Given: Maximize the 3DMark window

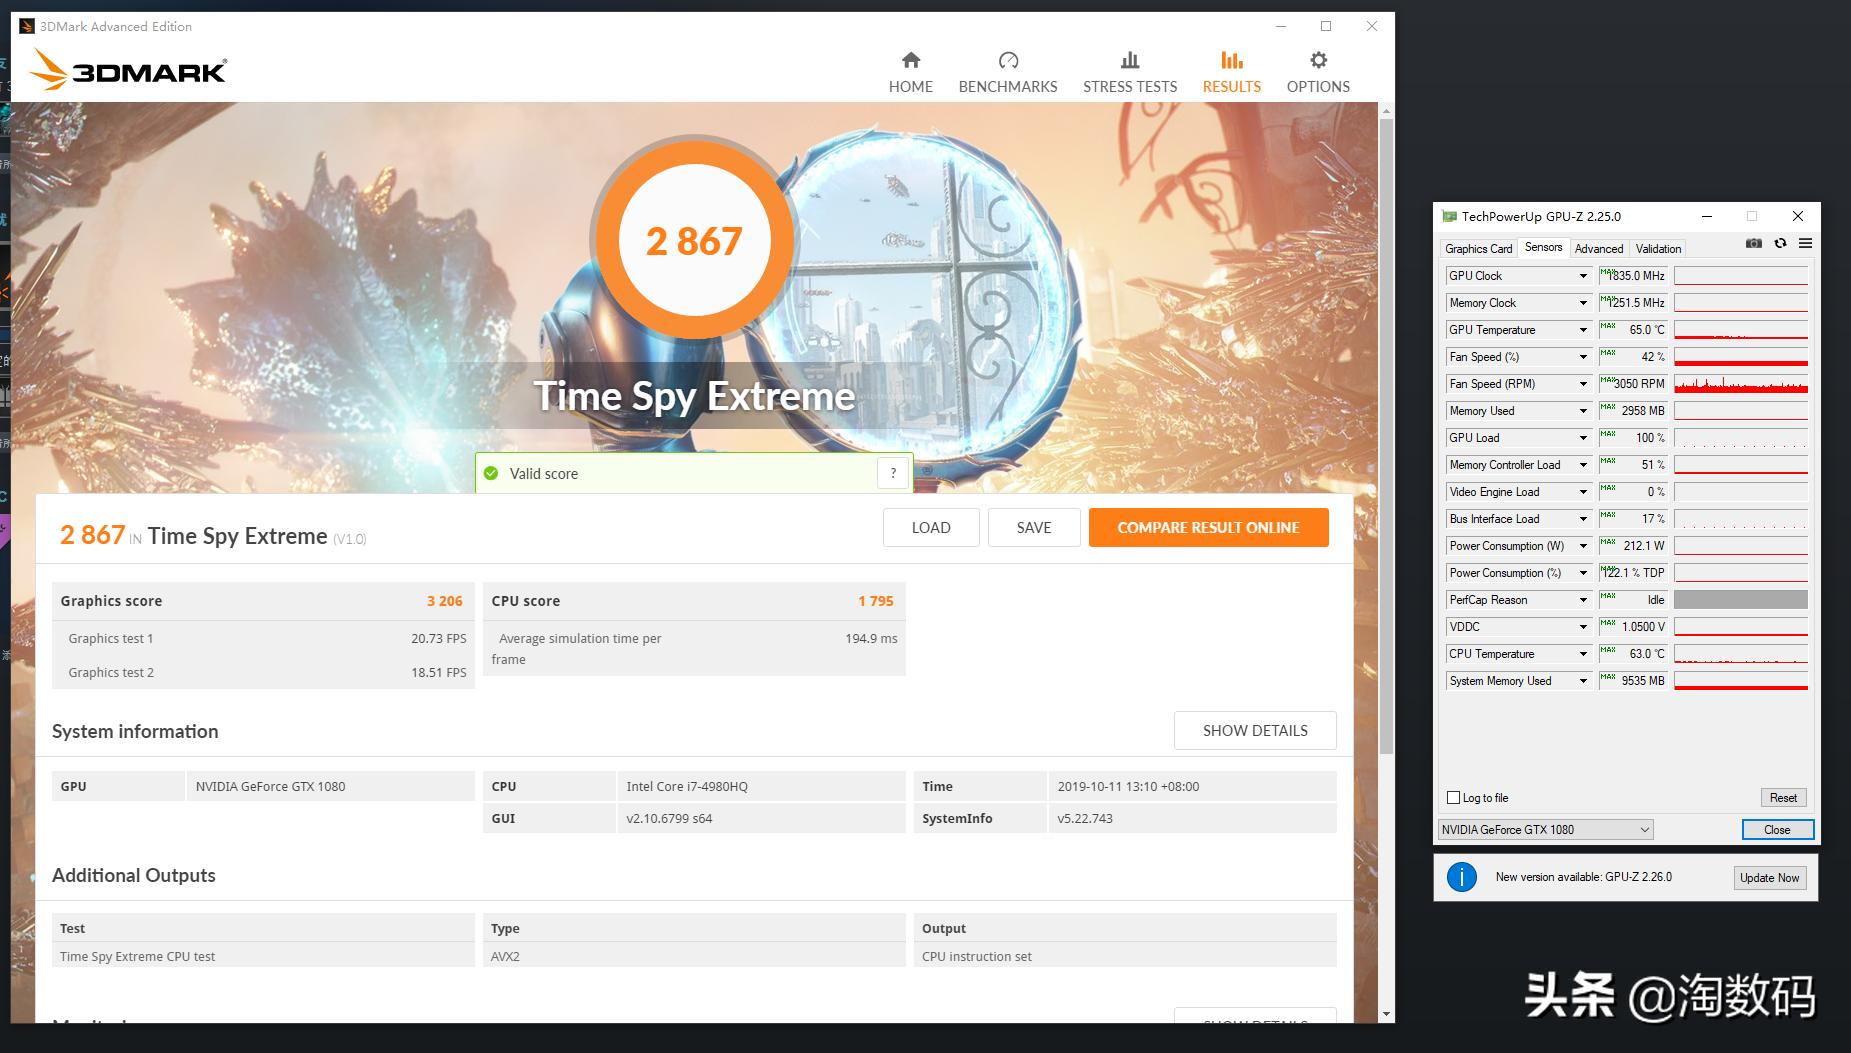Looking at the screenshot, I should pos(1326,26).
